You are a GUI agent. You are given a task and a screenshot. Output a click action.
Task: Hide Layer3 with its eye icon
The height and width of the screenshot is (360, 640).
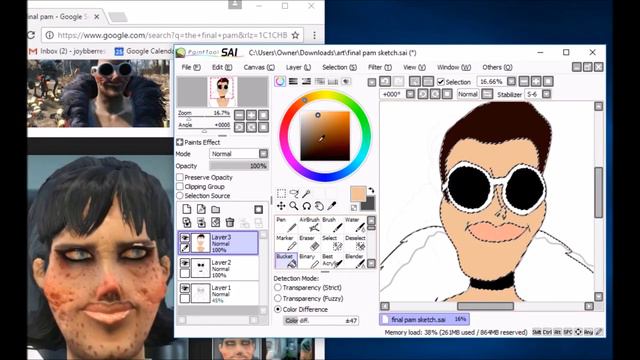pyautogui.click(x=185, y=238)
